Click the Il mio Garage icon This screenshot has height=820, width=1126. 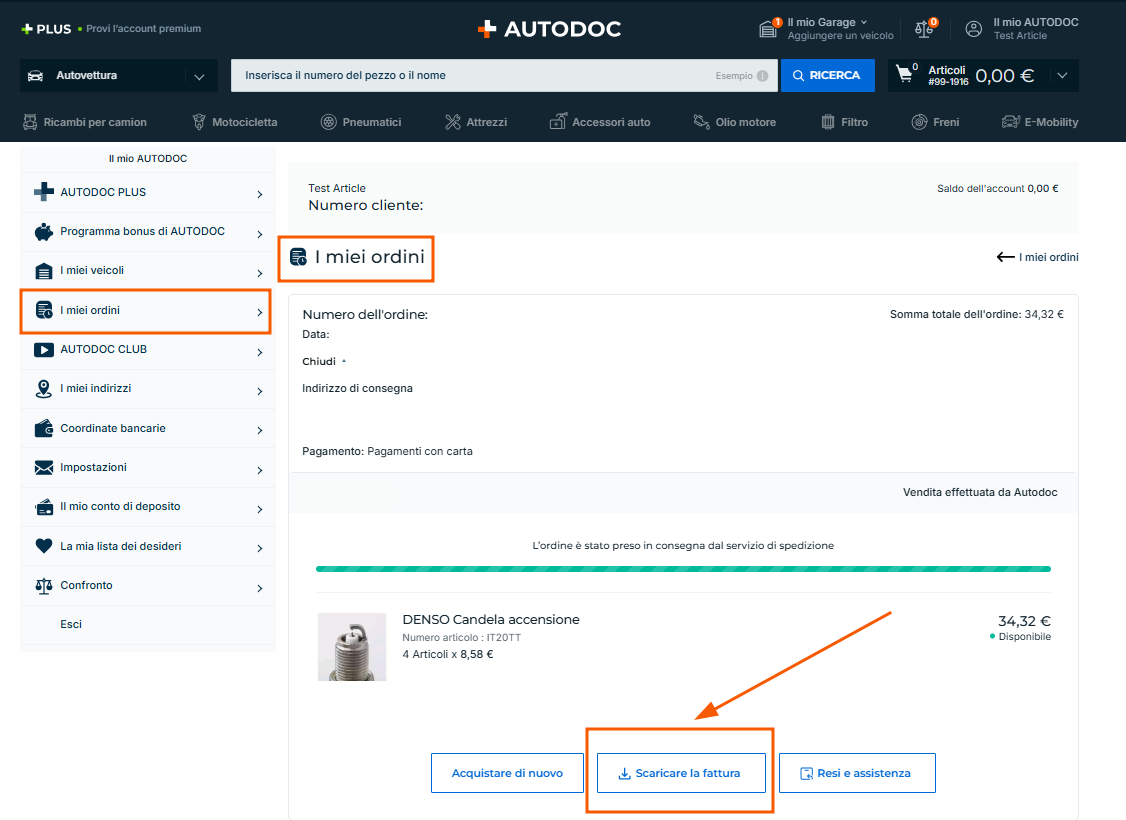pyautogui.click(x=768, y=29)
